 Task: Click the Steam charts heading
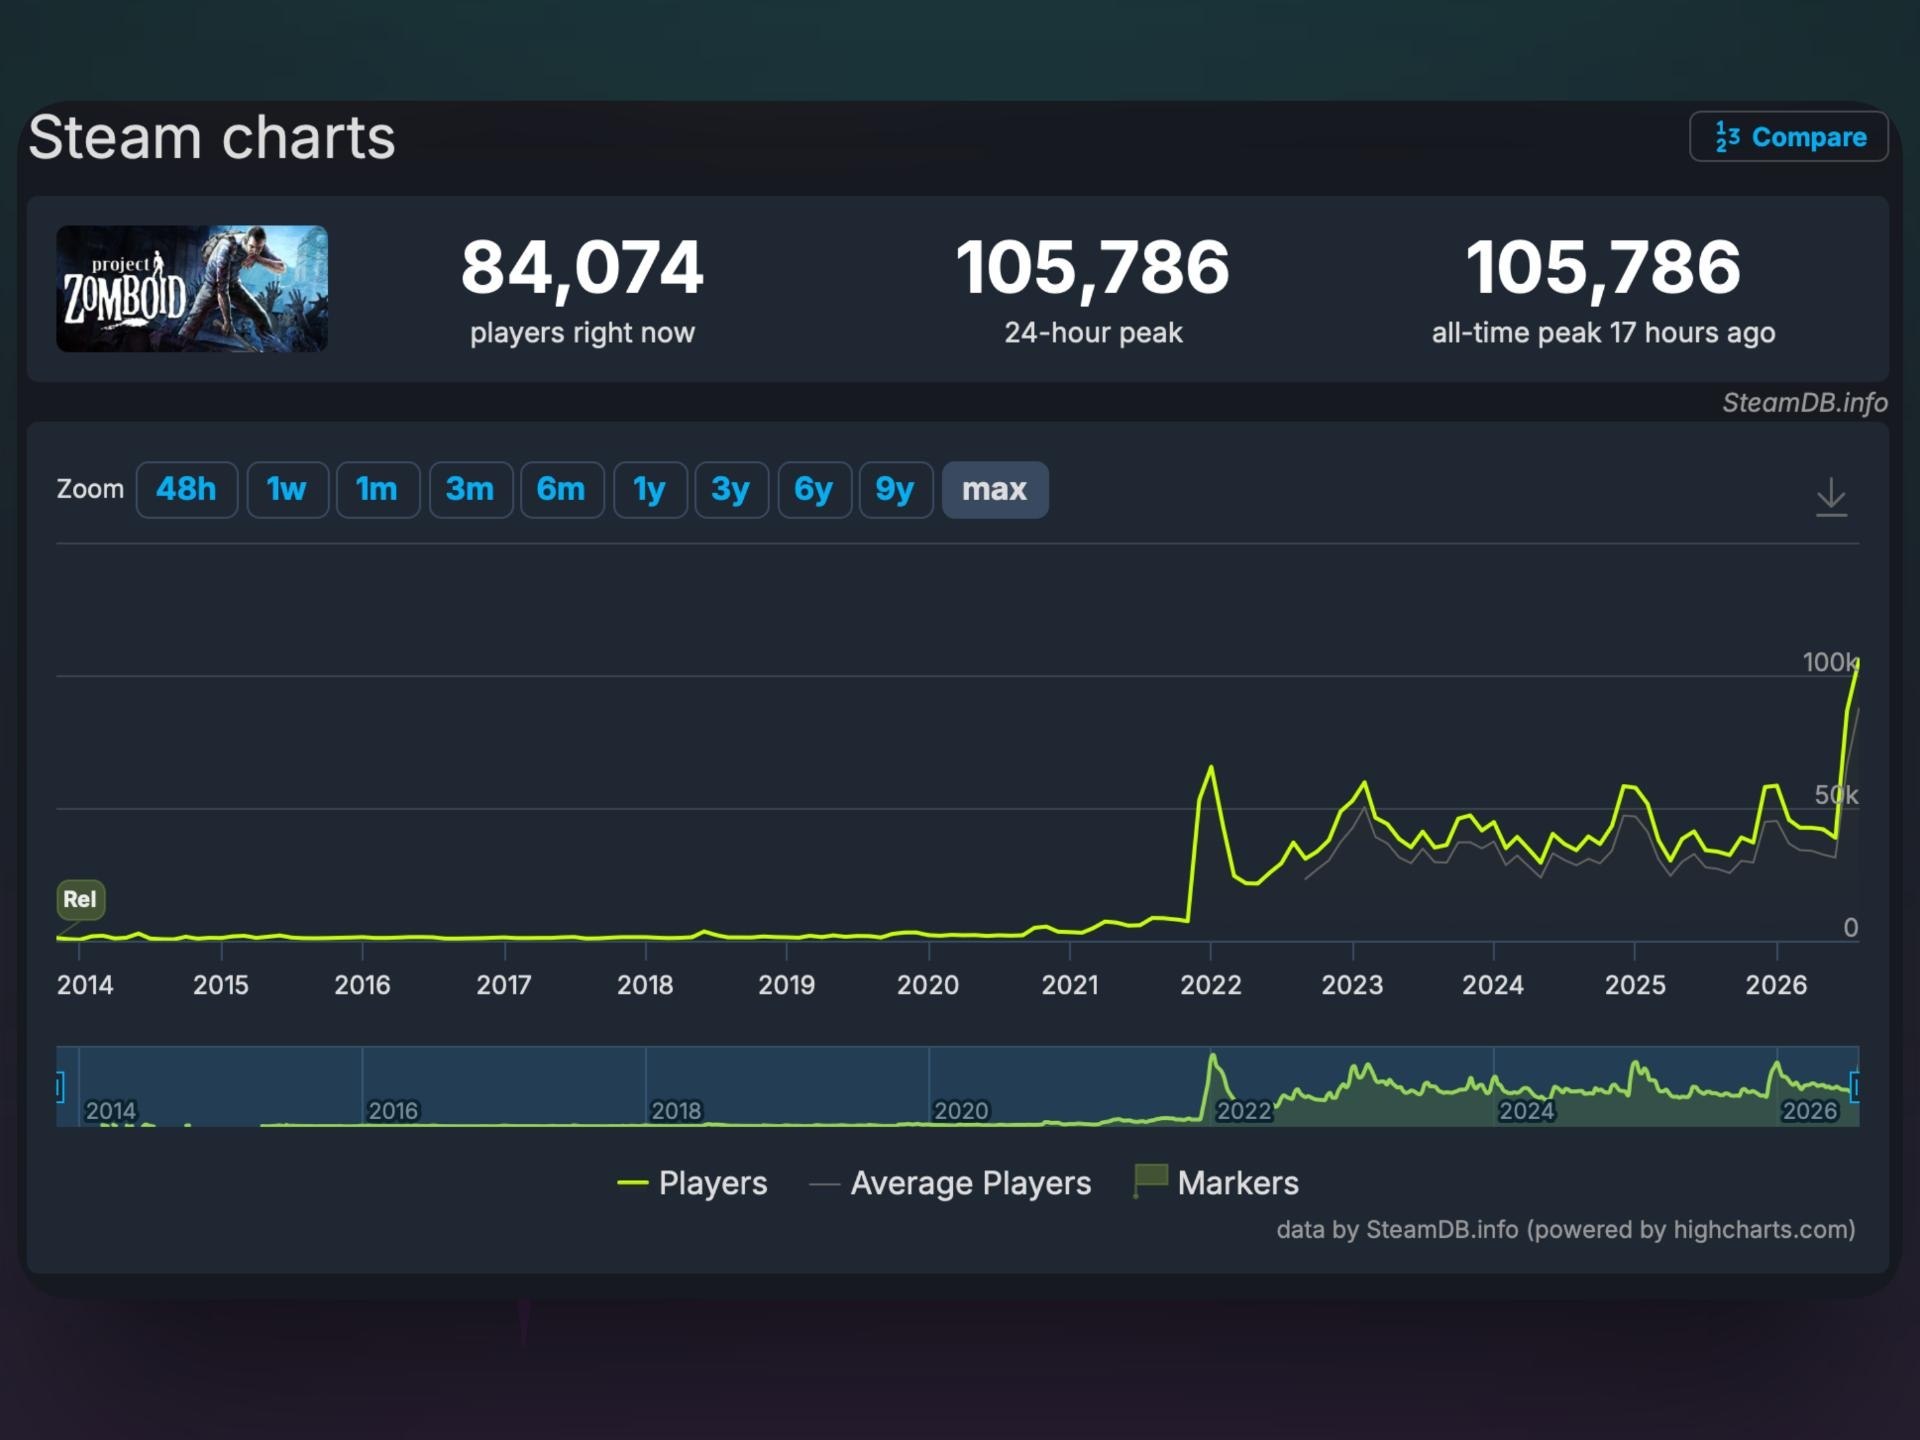coord(212,137)
